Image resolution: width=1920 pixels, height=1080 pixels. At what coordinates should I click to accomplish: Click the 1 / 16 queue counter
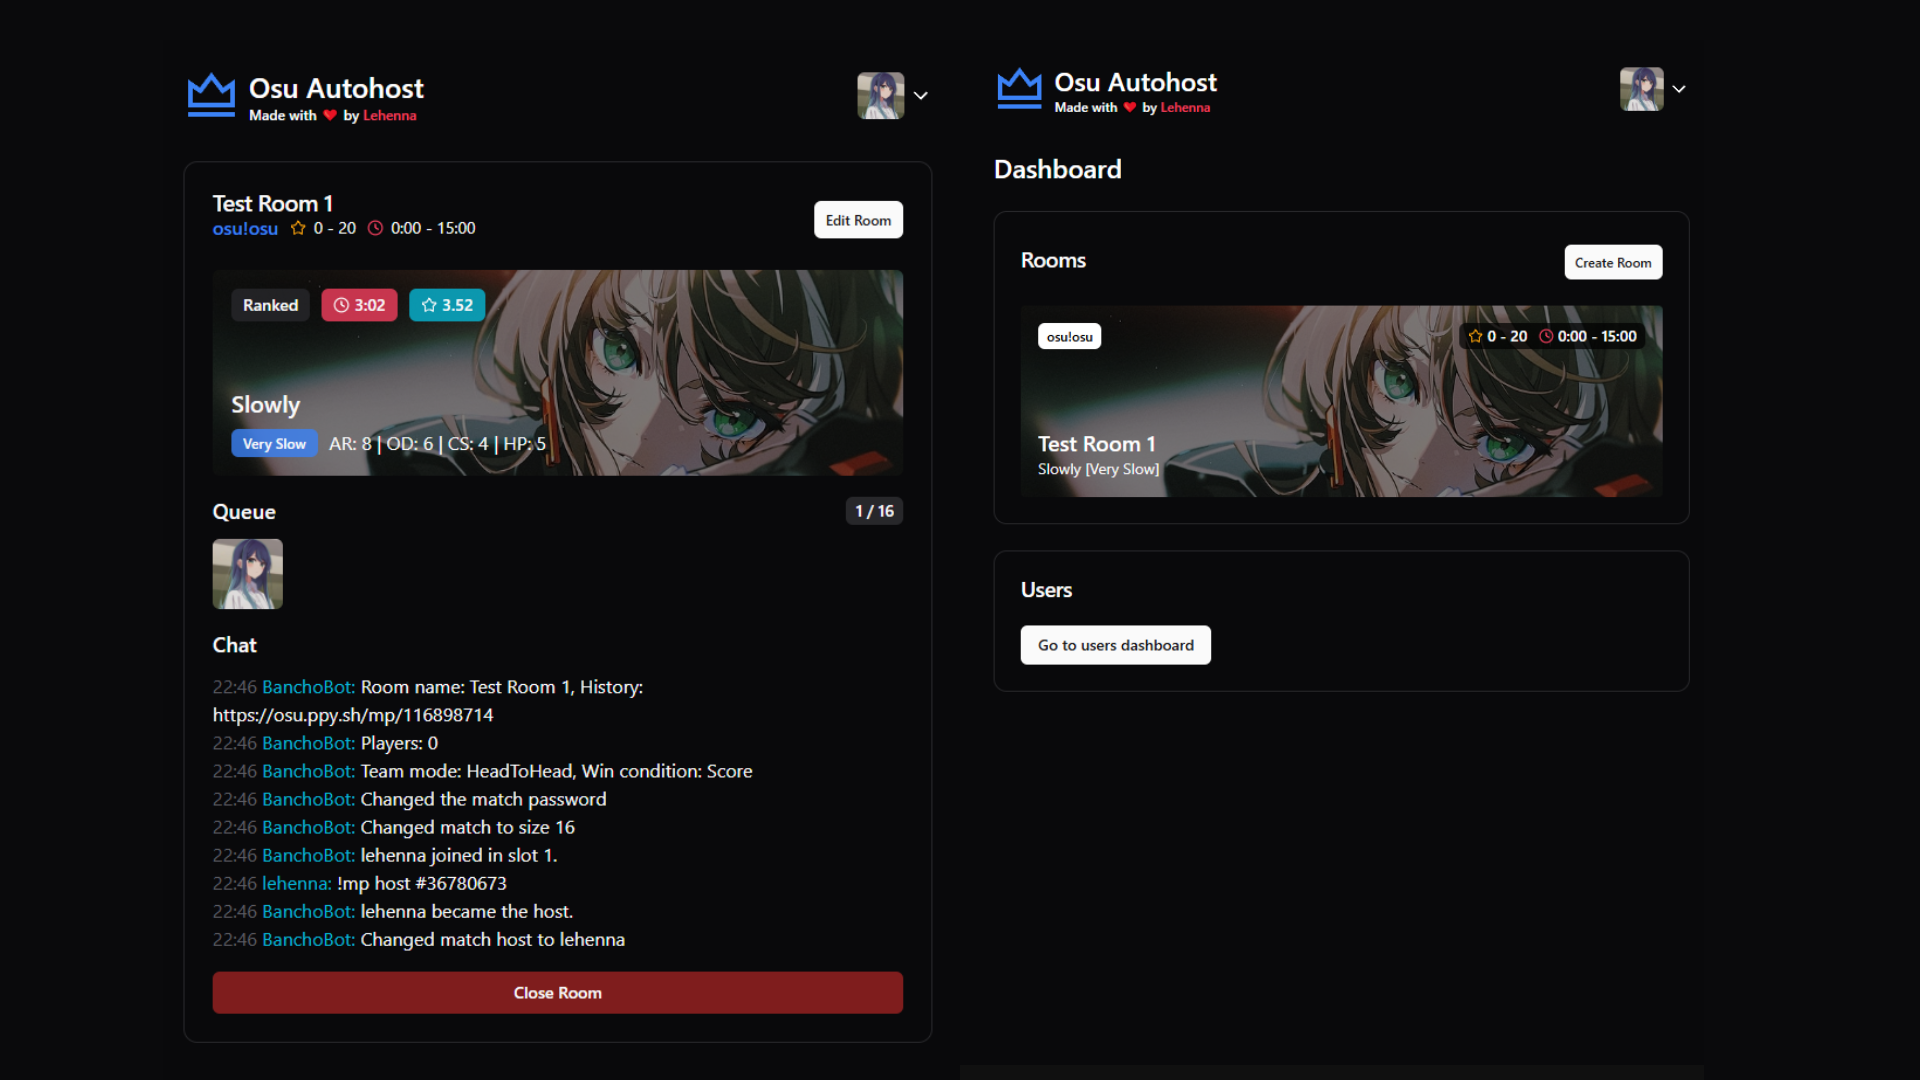tap(874, 511)
